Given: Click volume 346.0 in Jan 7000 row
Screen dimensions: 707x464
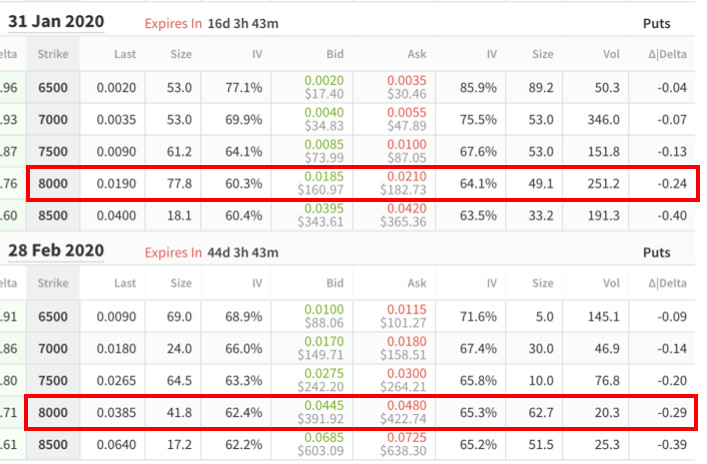Looking at the screenshot, I should [x=603, y=120].
